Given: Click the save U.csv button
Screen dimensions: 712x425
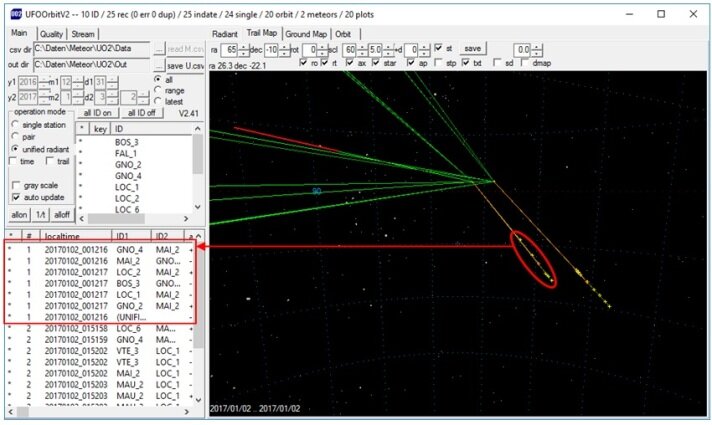Looking at the screenshot, I should (x=183, y=64).
